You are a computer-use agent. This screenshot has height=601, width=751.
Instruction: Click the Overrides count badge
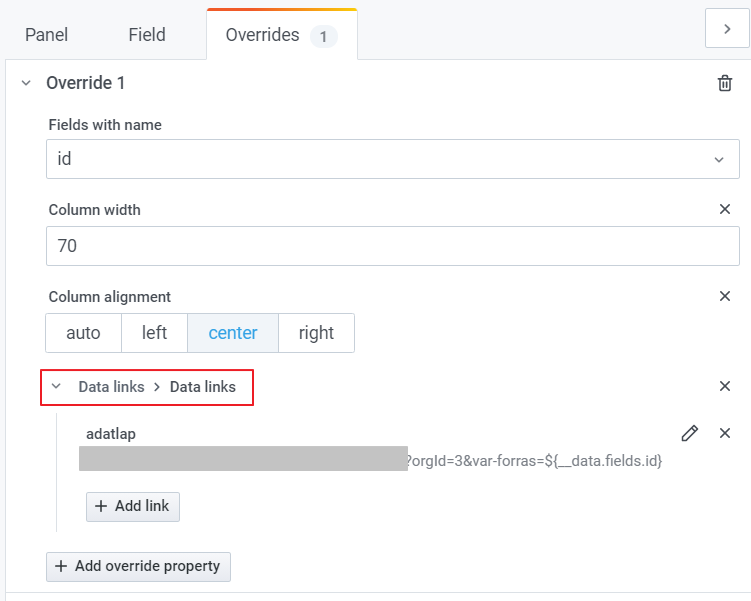324,36
